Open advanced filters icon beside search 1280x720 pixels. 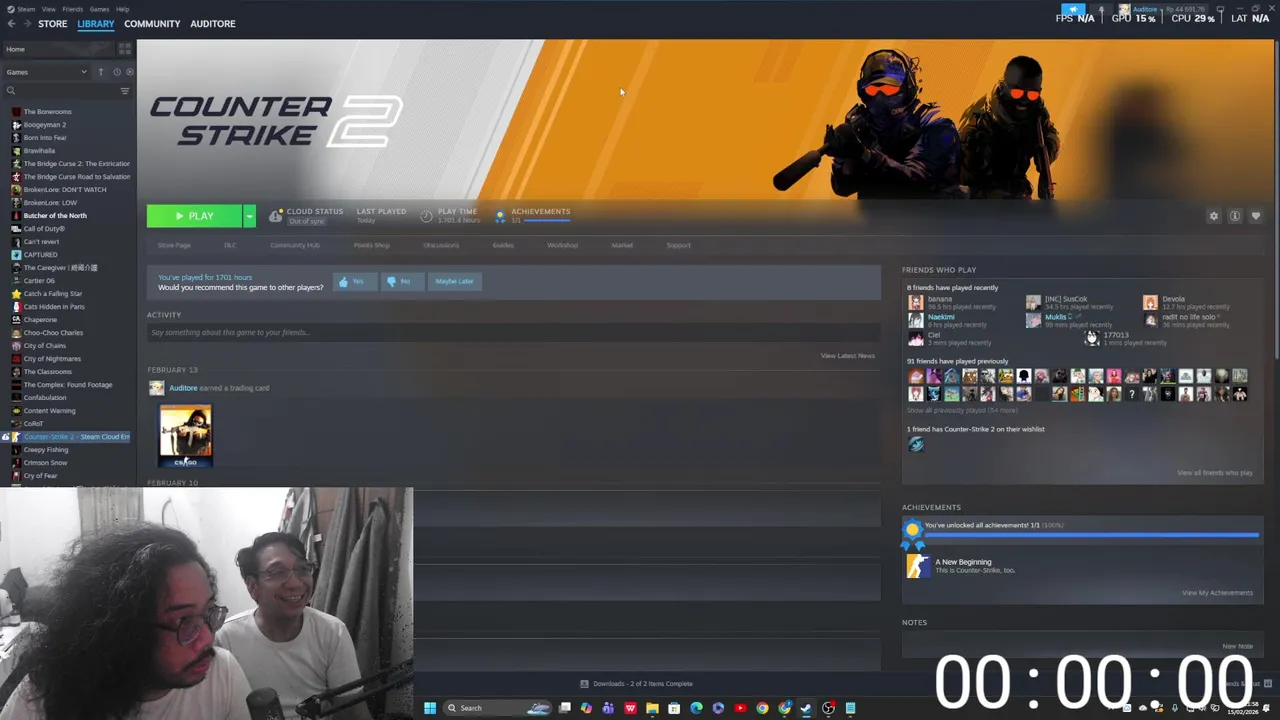[125, 91]
